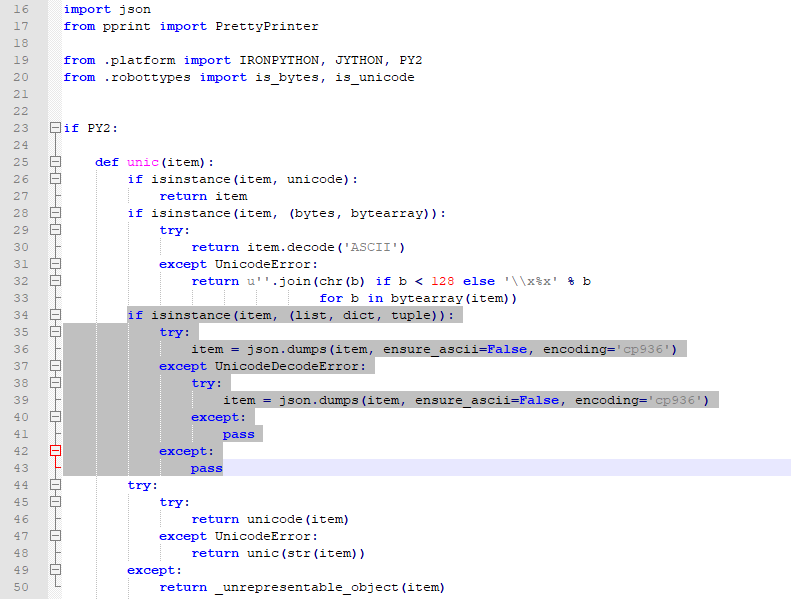
Task: Toggle fold marker for line 34 isinstance check
Action: 54,315
